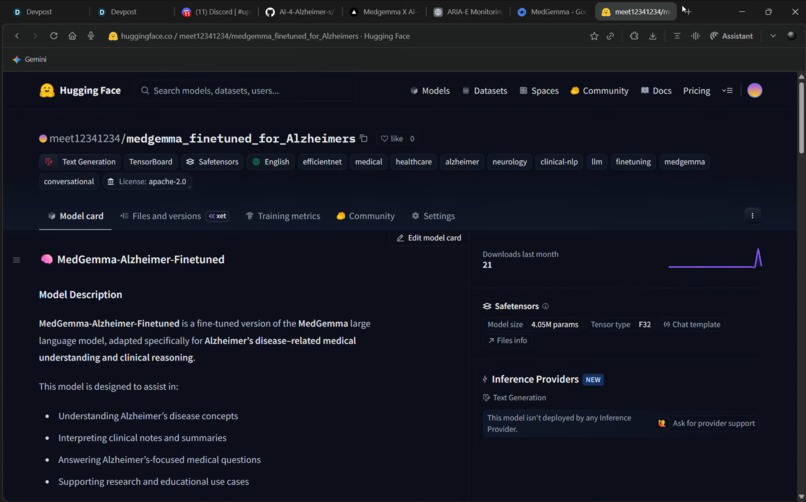Copy model name with the copy icon
Screen dimensions: 806x502
(363, 138)
